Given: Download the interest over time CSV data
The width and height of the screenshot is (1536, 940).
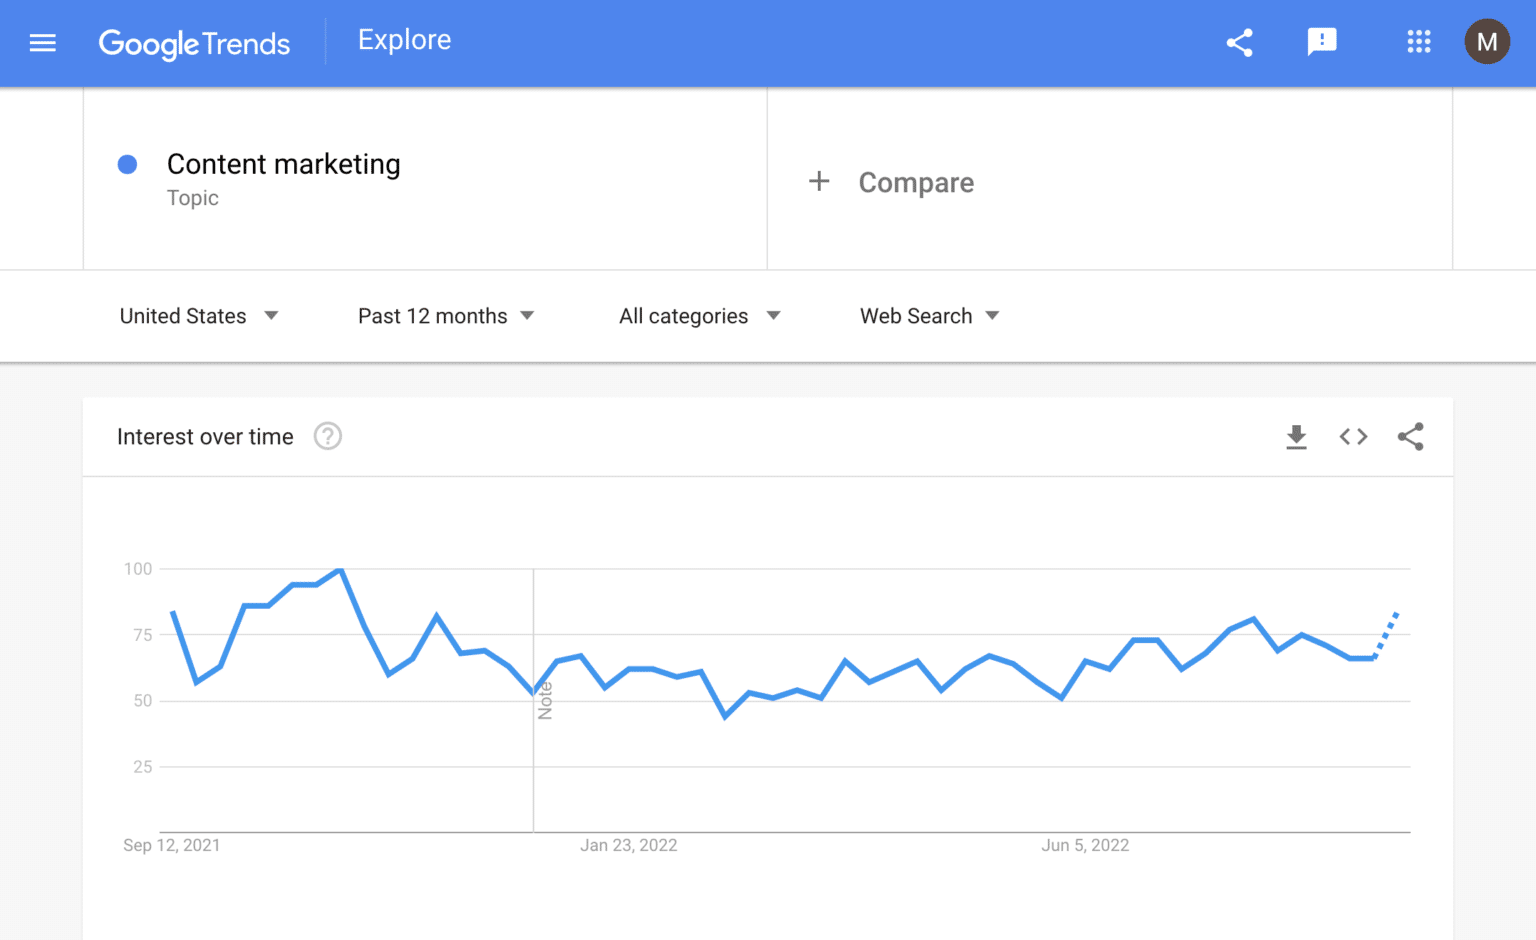Looking at the screenshot, I should tap(1296, 437).
